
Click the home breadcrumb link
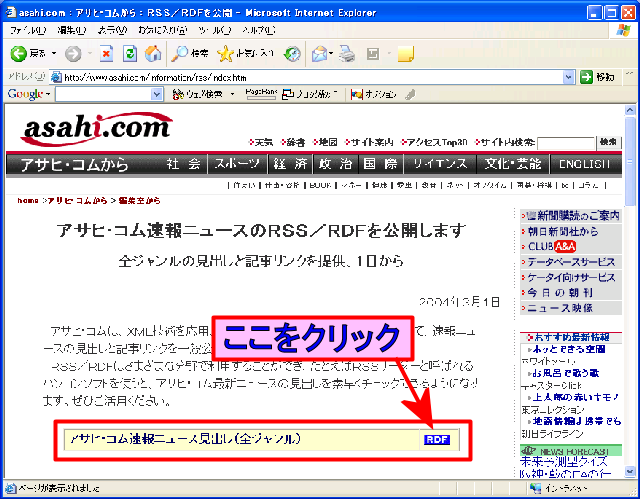pos(28,200)
